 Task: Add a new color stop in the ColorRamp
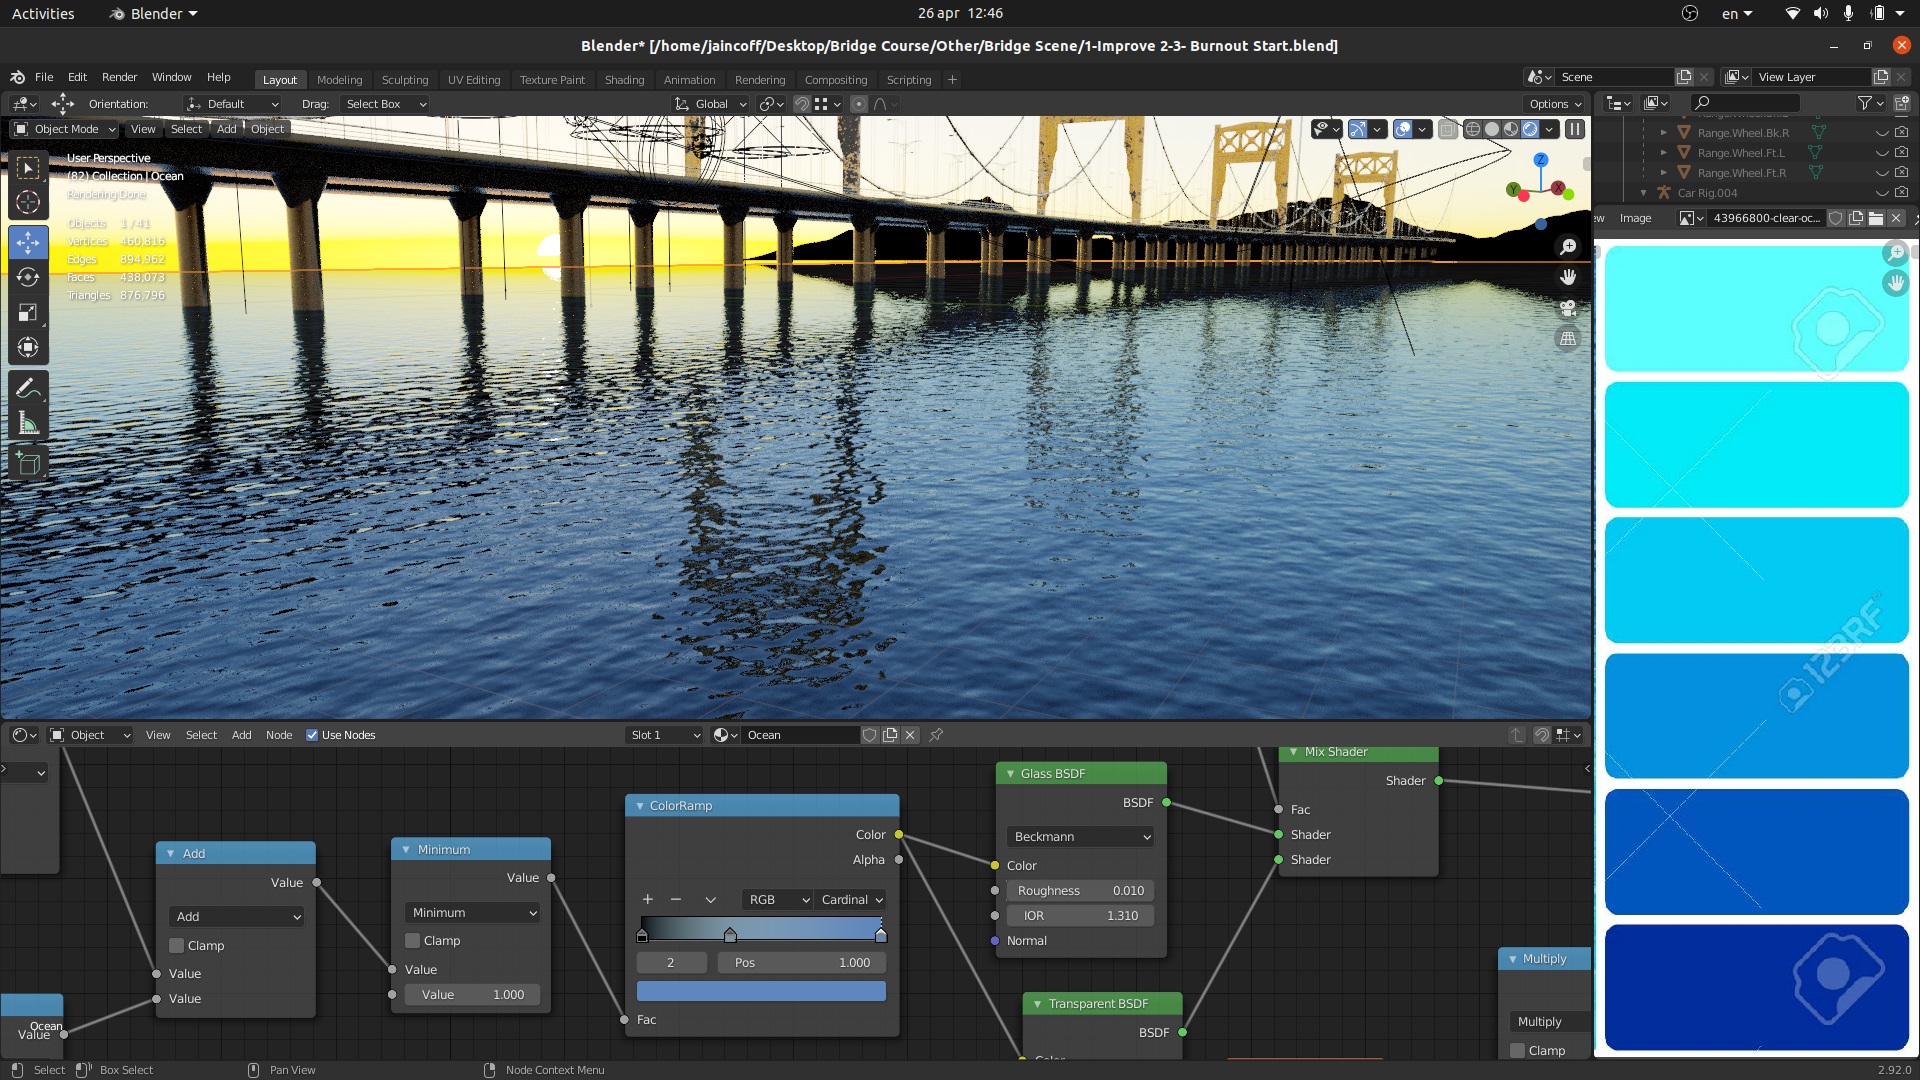pos(647,899)
